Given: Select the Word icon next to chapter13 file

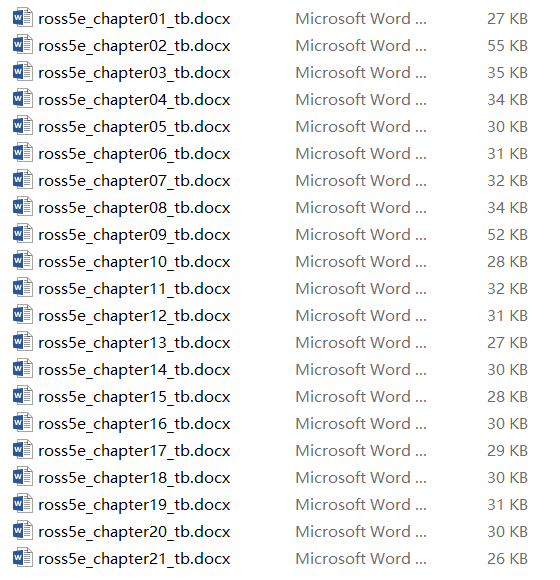Looking at the screenshot, I should point(23,342).
